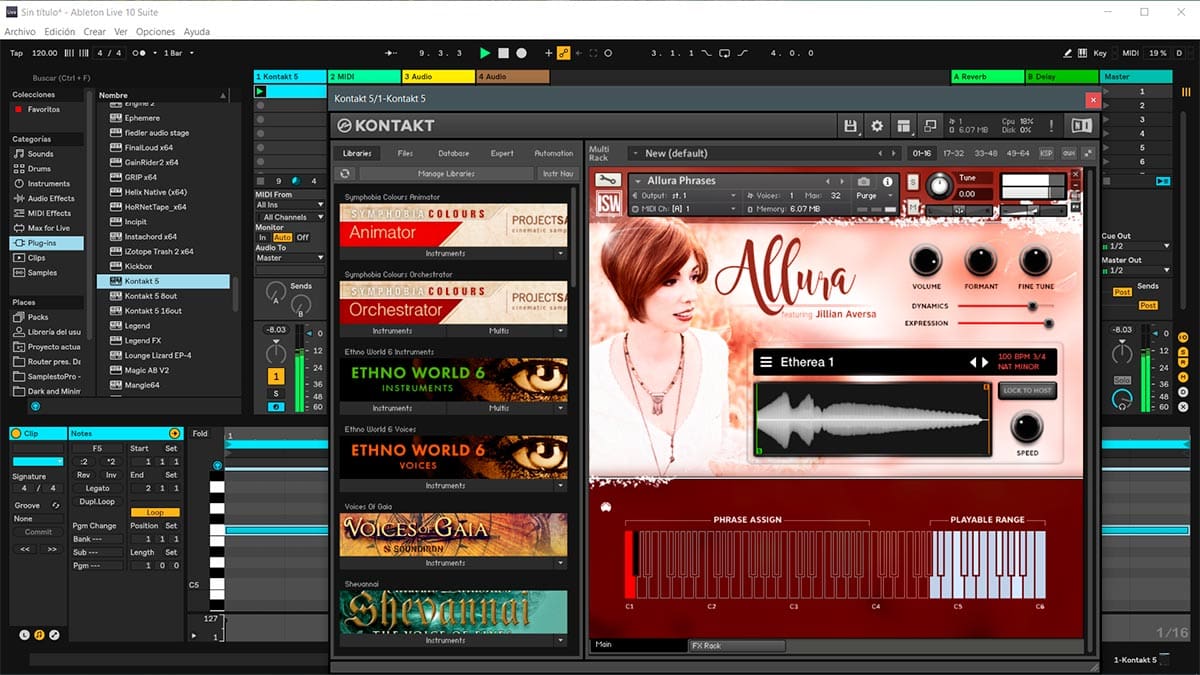Click Kontakt minimize view icon

[929, 126]
